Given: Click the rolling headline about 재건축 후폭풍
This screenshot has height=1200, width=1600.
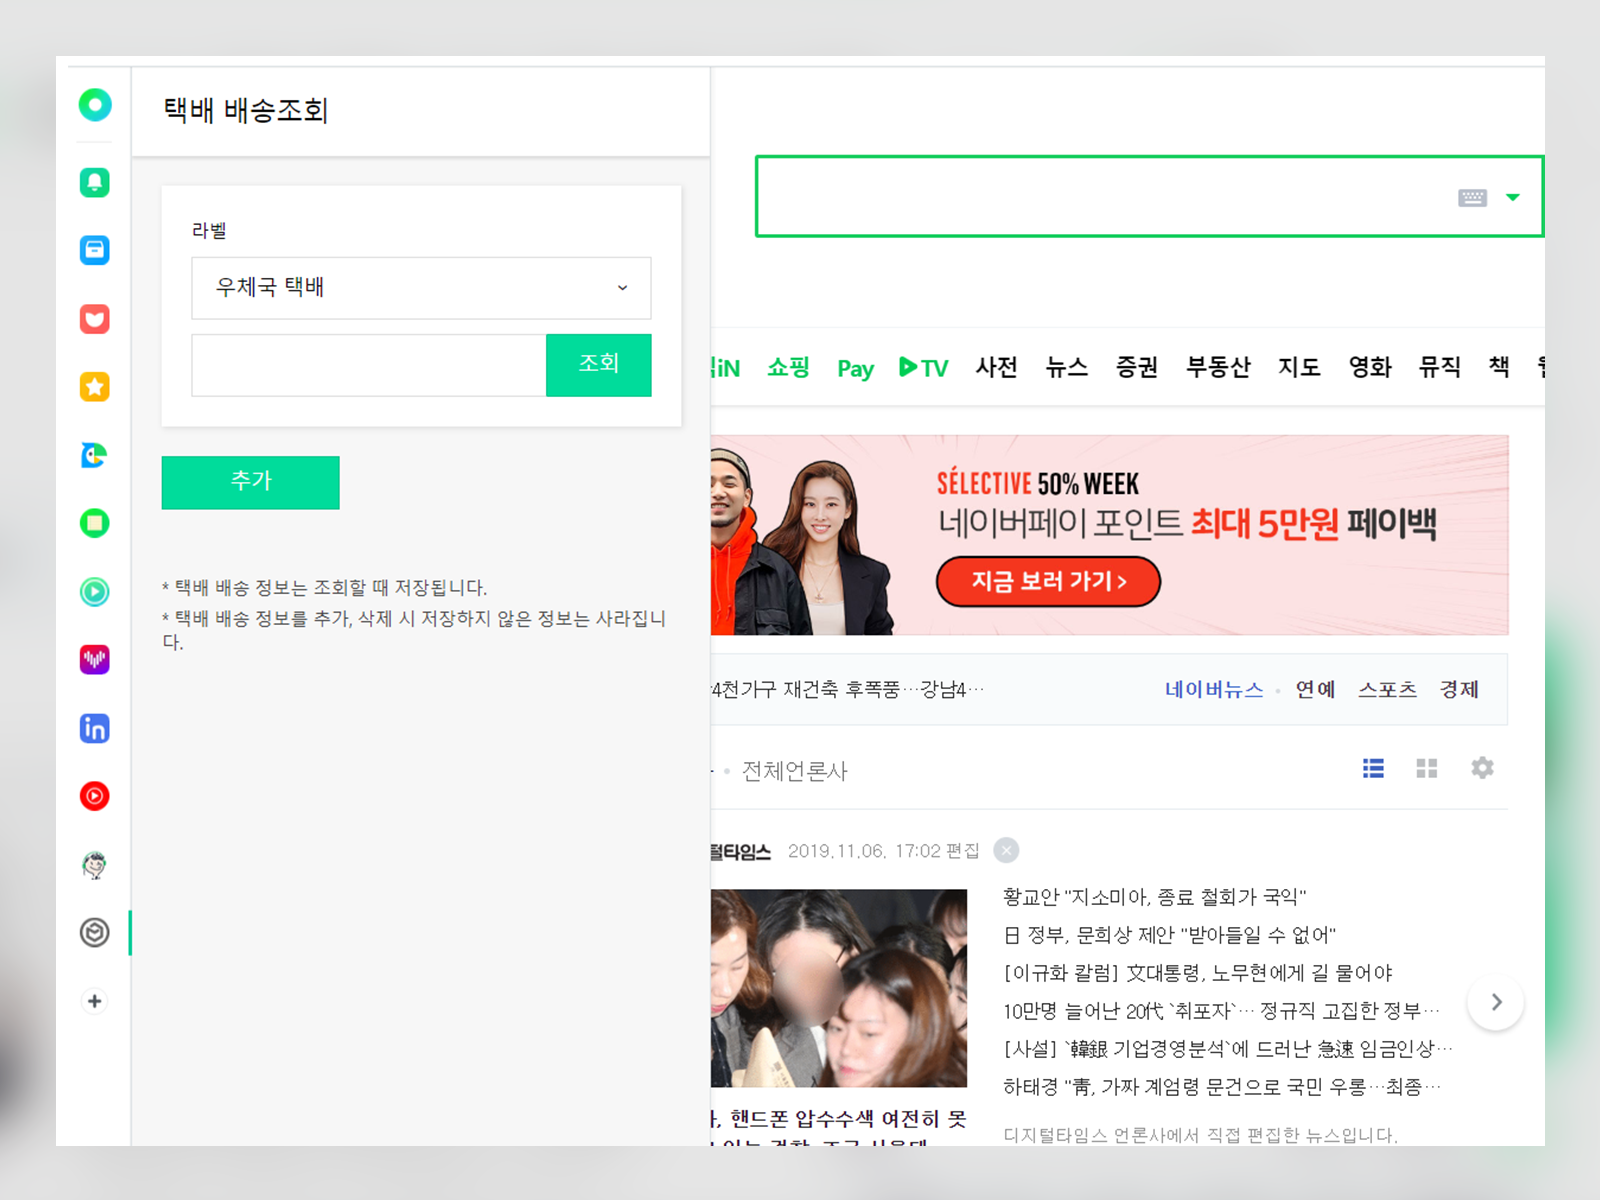Looking at the screenshot, I should coord(847,689).
